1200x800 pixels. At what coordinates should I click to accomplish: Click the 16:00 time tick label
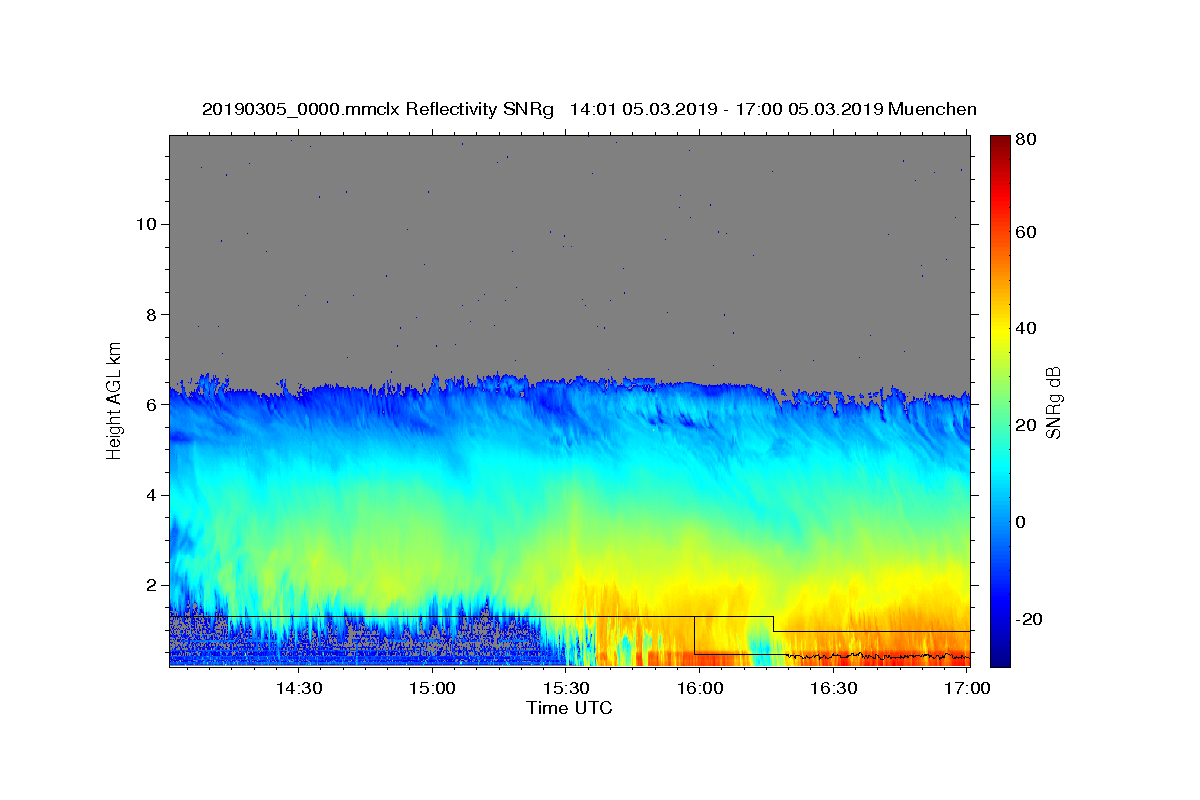tap(700, 688)
